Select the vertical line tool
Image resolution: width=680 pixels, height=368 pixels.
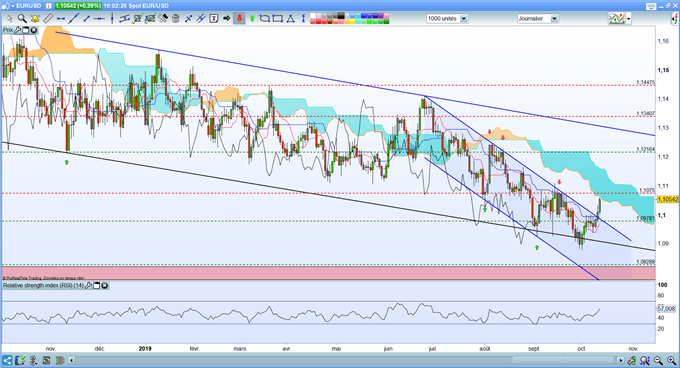(112, 19)
